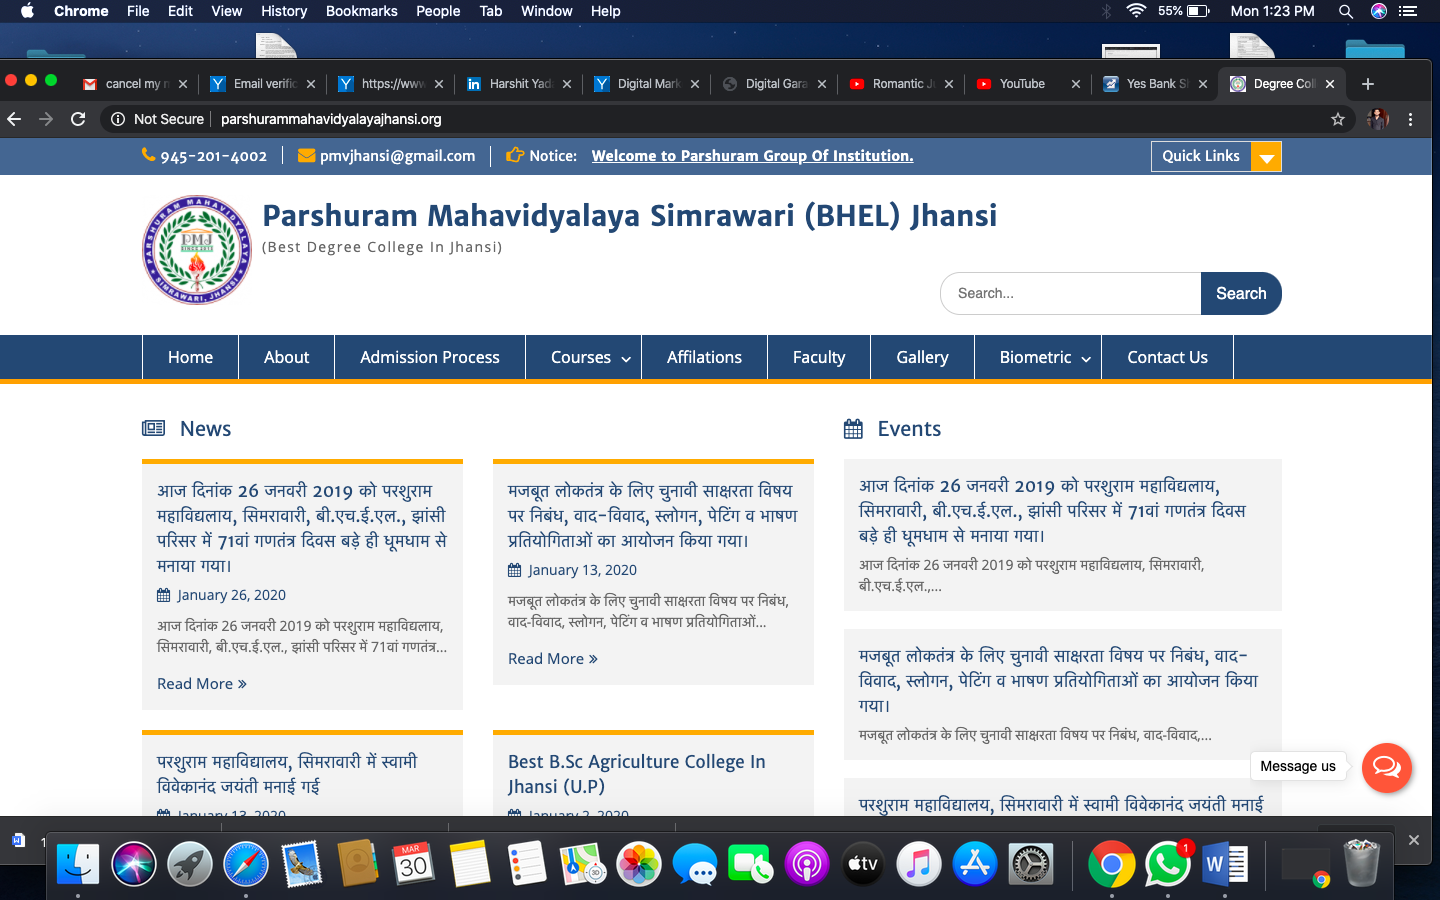Open the orange chat bubble widget
Viewport: 1440px width, 900px height.
1387,767
